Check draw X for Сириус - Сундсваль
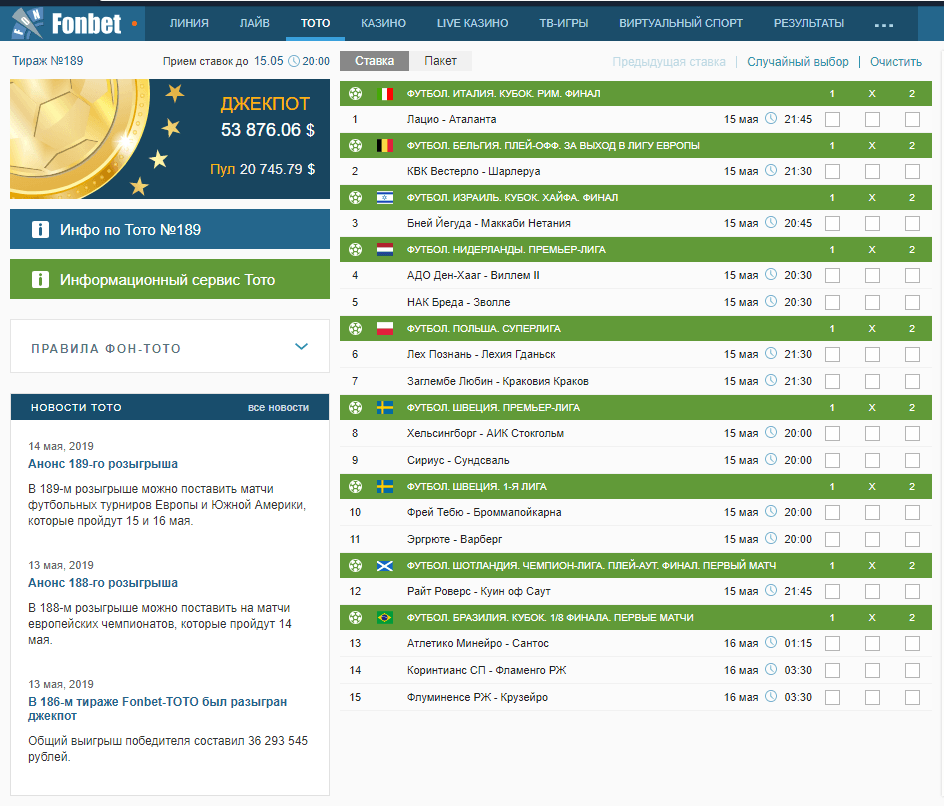The width and height of the screenshot is (944, 806). click(872, 460)
